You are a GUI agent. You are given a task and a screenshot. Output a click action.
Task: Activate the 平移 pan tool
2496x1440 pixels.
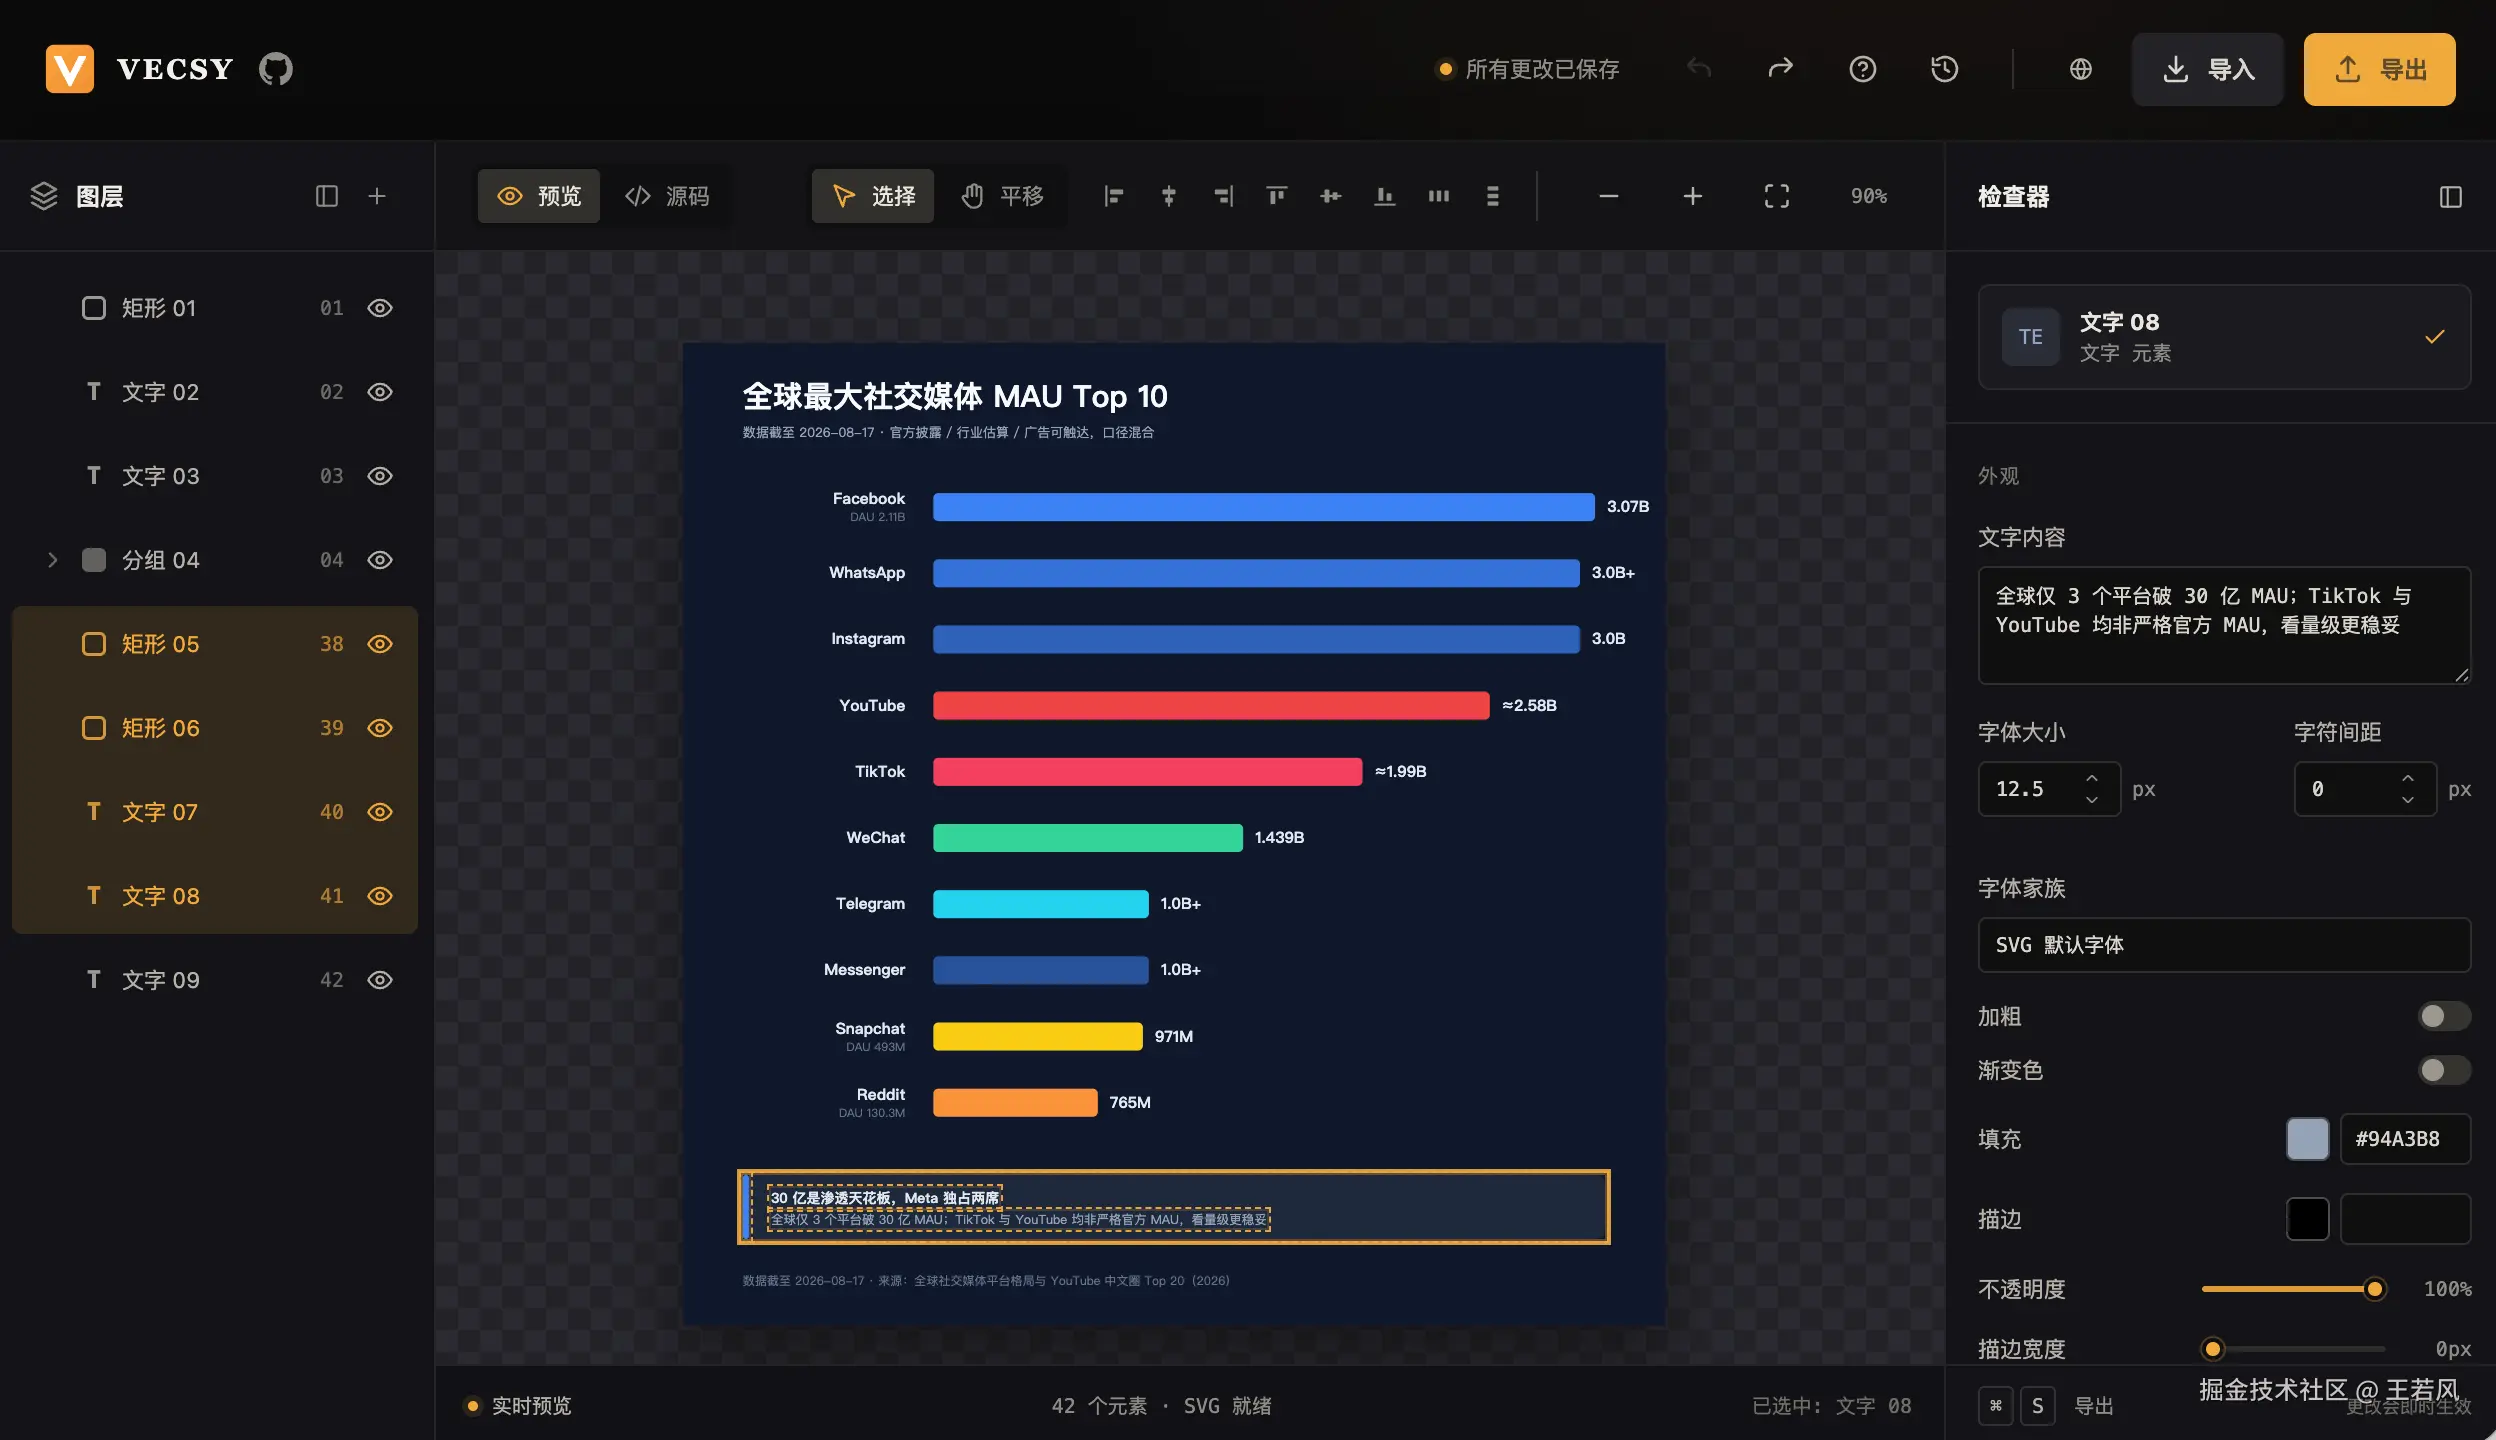pyautogui.click(x=1001, y=196)
